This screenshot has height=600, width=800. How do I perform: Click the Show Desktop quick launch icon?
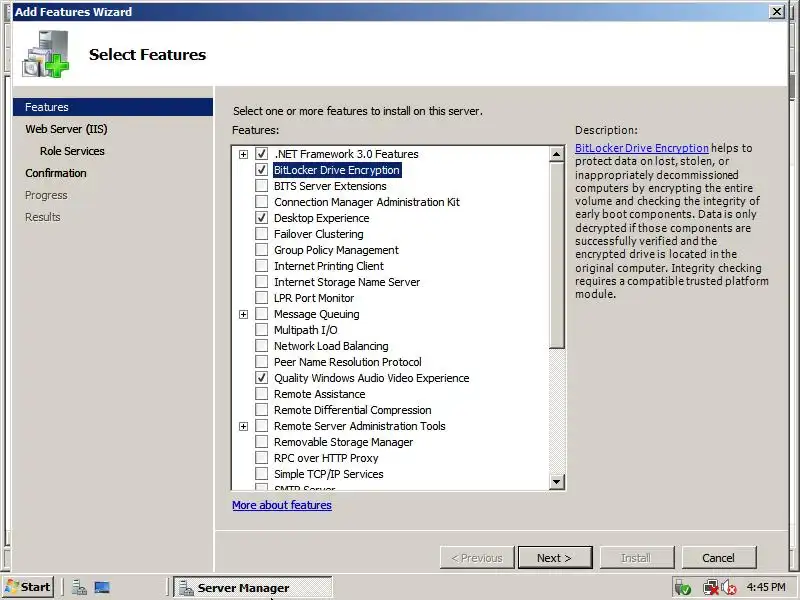pos(102,587)
